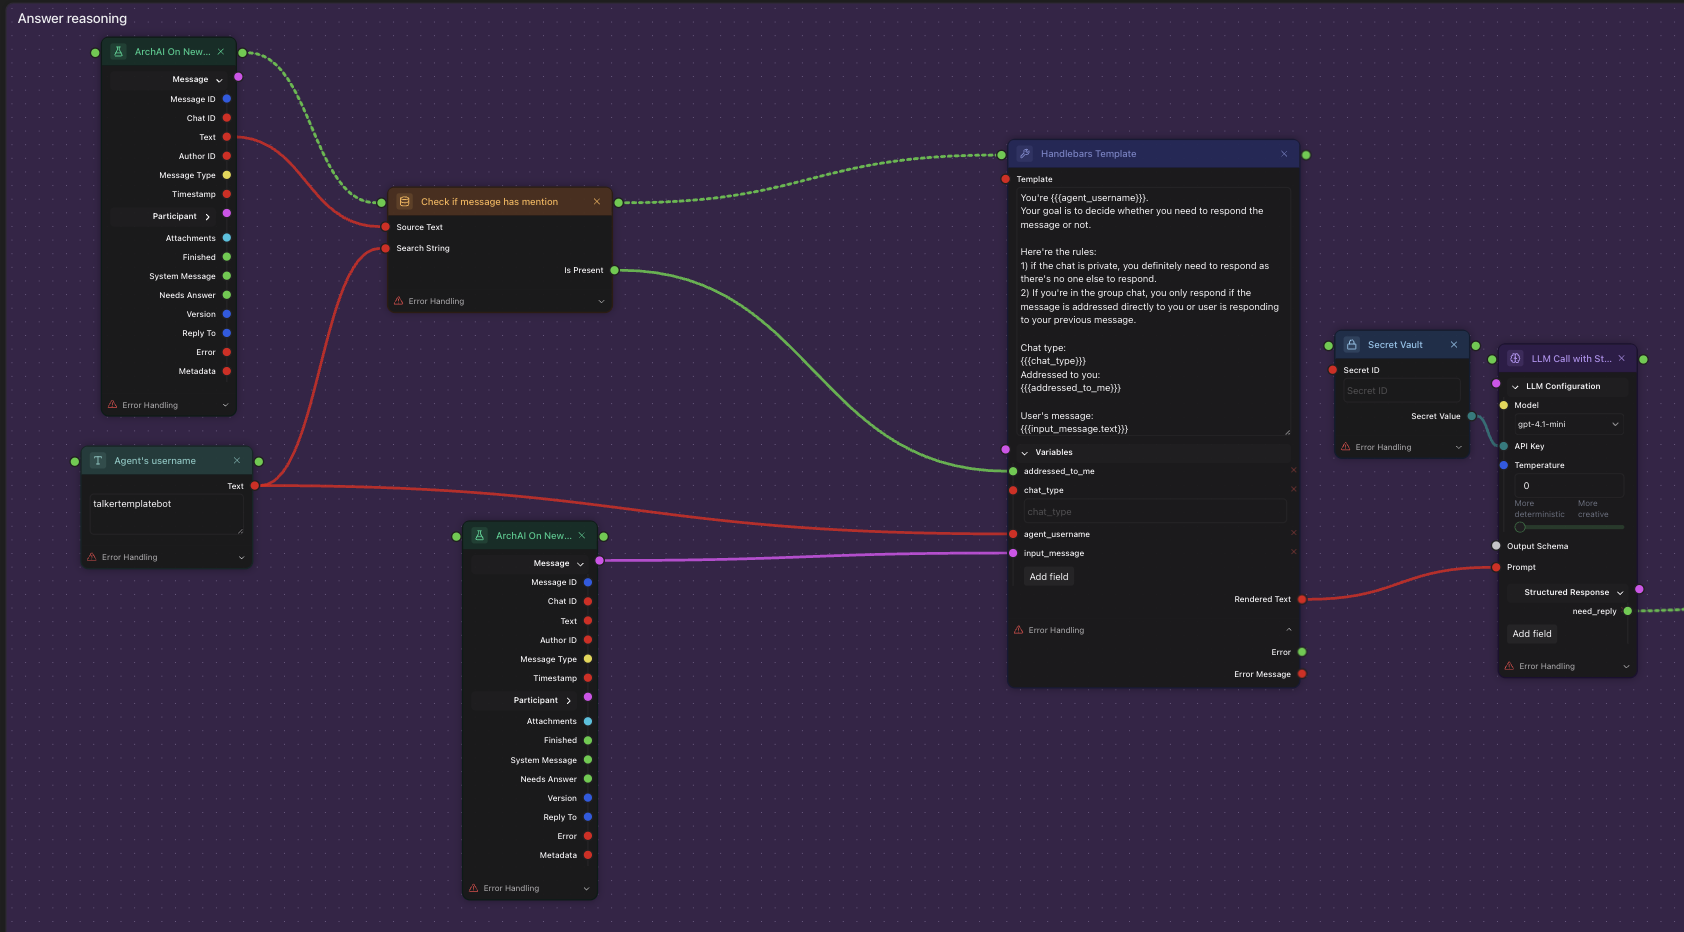Click the lock icon on Secret Vault node
This screenshot has width=1684, height=932.
[x=1352, y=345]
